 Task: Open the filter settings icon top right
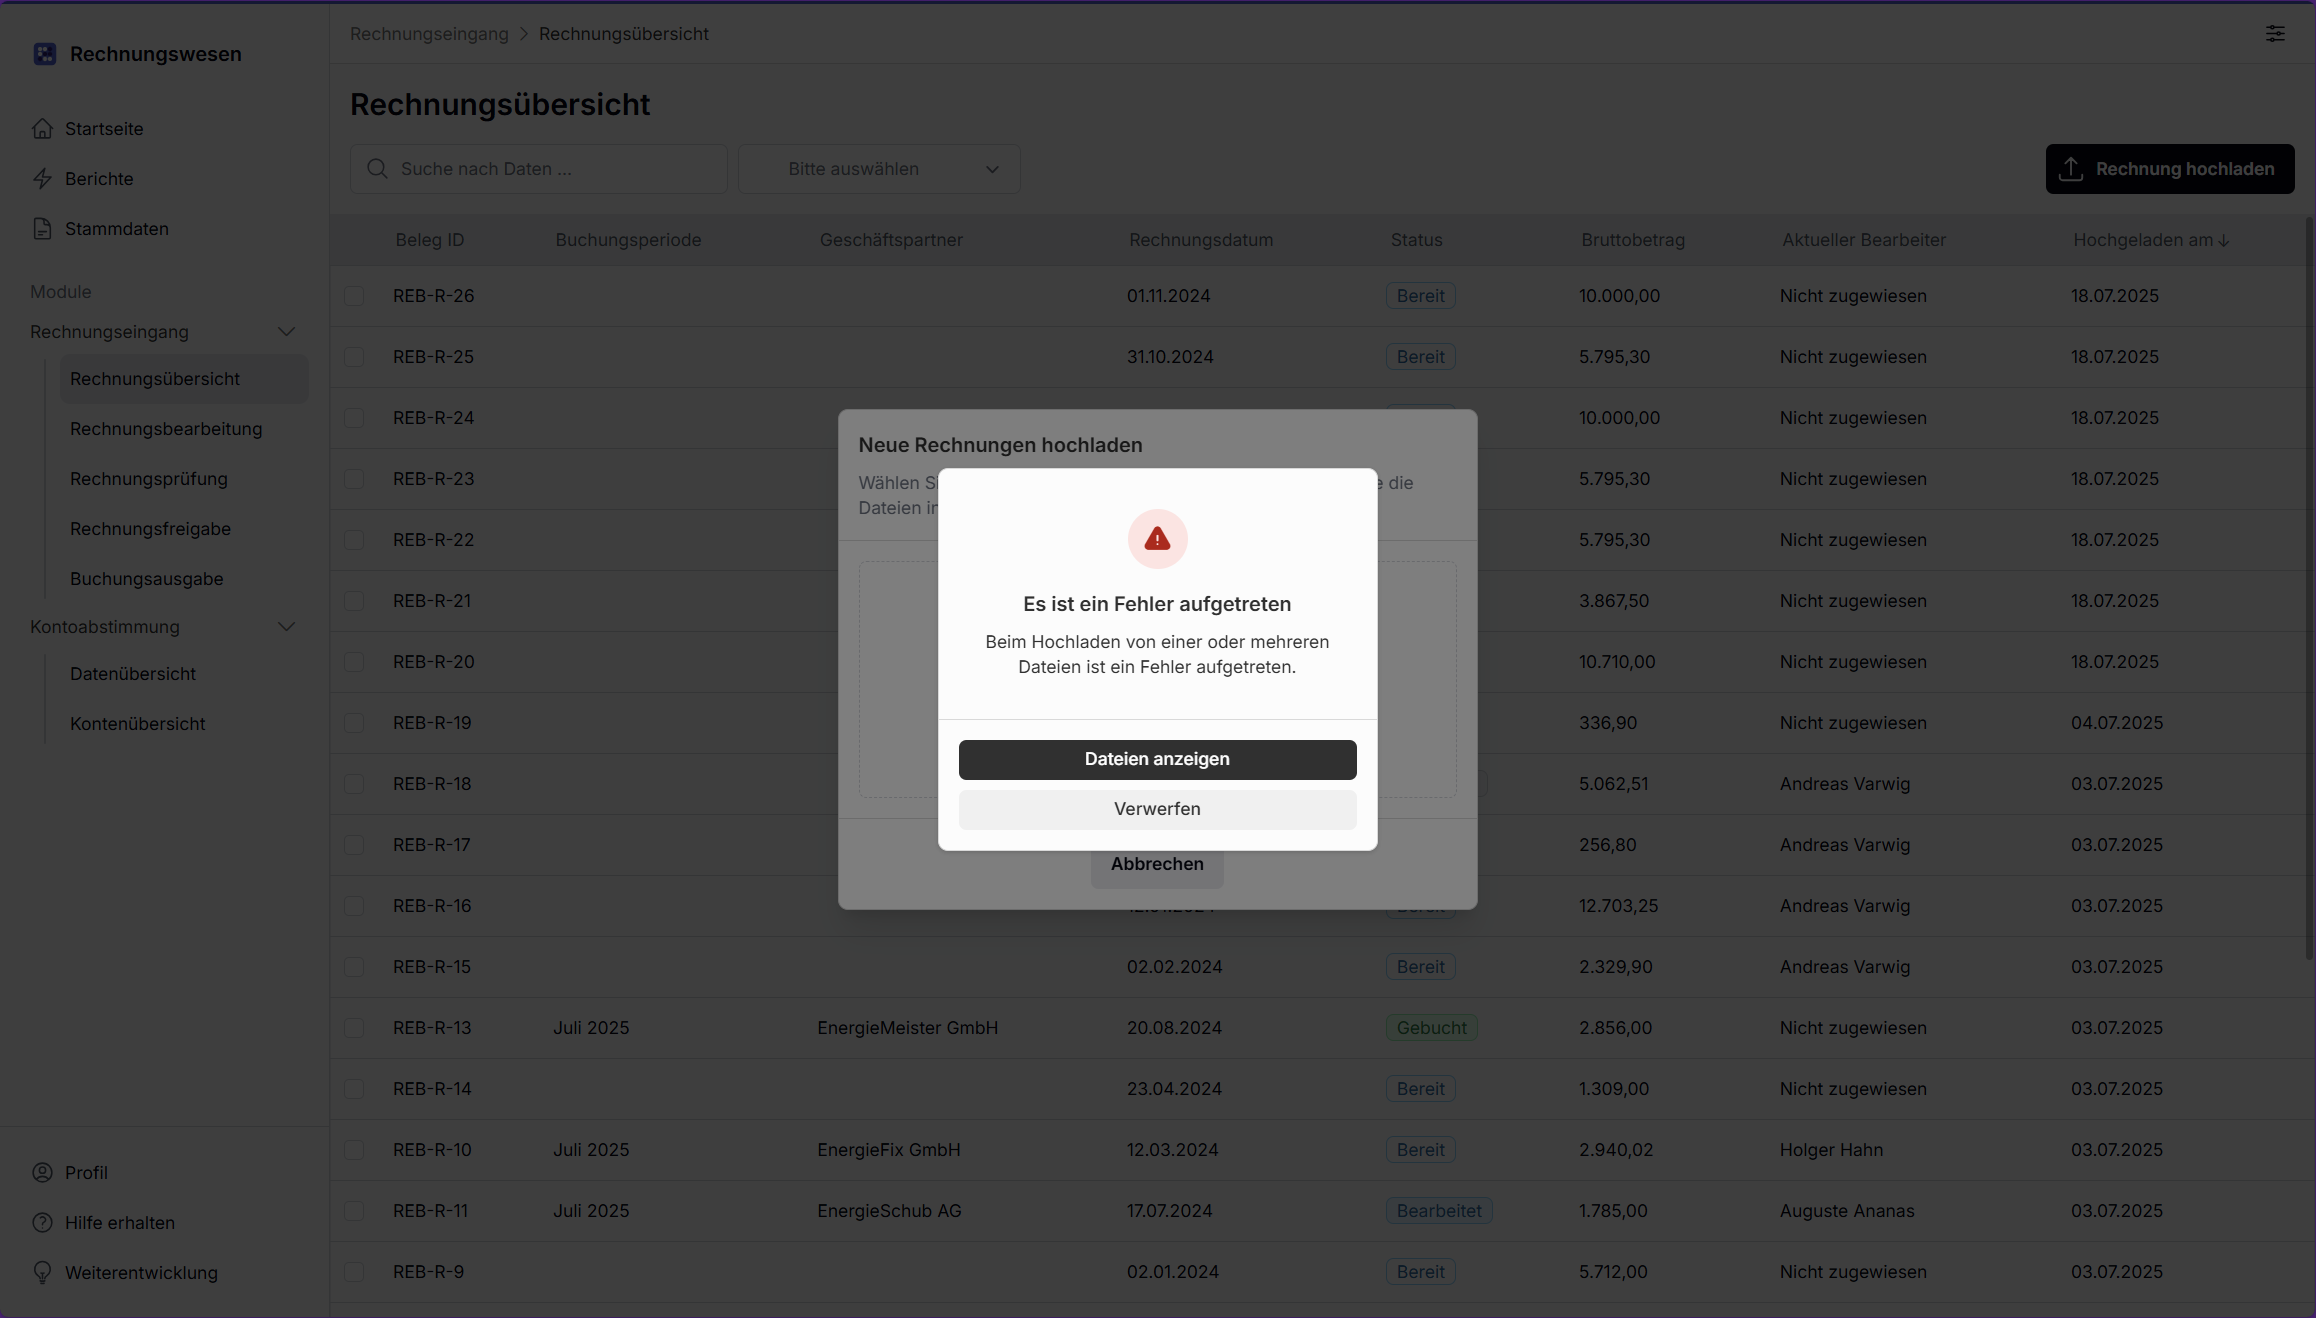point(2275,34)
